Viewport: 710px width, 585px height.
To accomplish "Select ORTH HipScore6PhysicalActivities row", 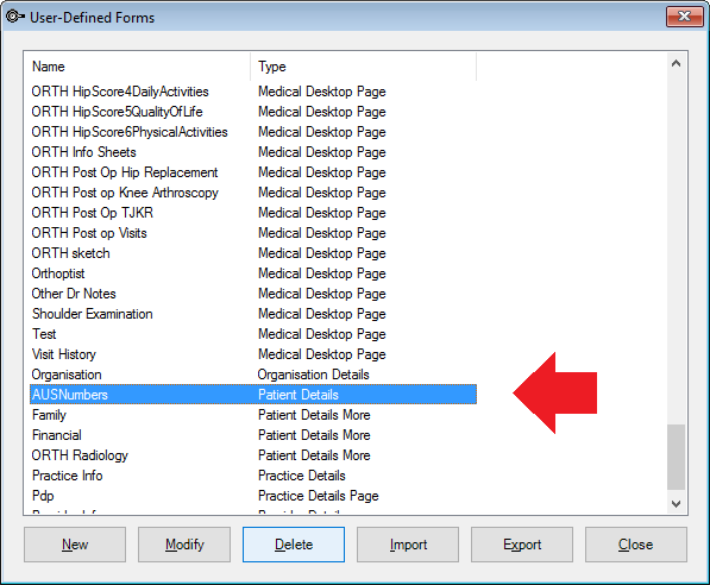I will (x=254, y=132).
